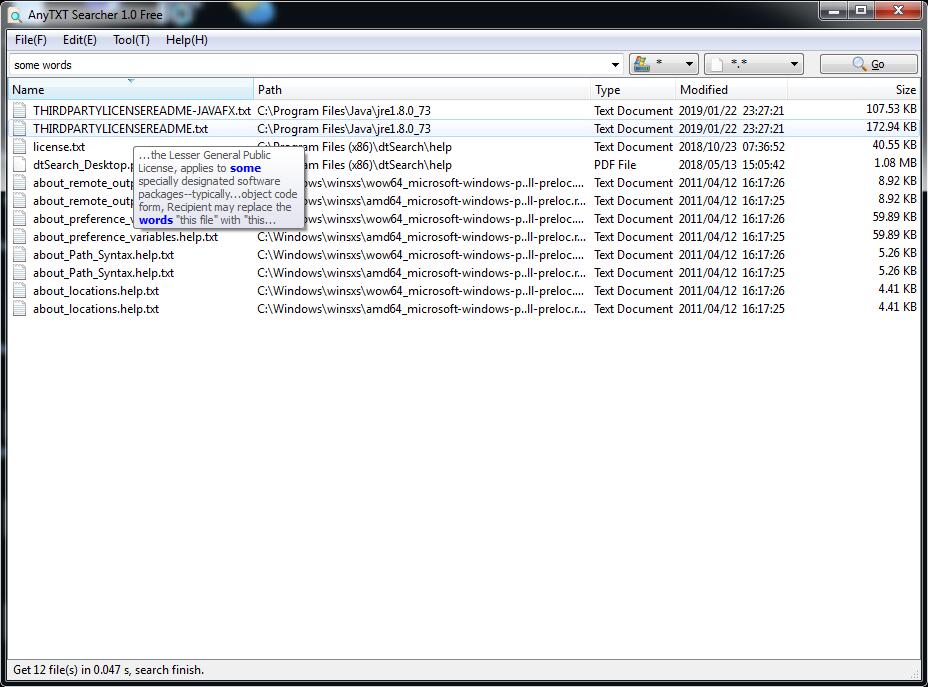Click the drive selector icon in the toolbar
Viewport: 928px width, 687px height.
tap(642, 64)
